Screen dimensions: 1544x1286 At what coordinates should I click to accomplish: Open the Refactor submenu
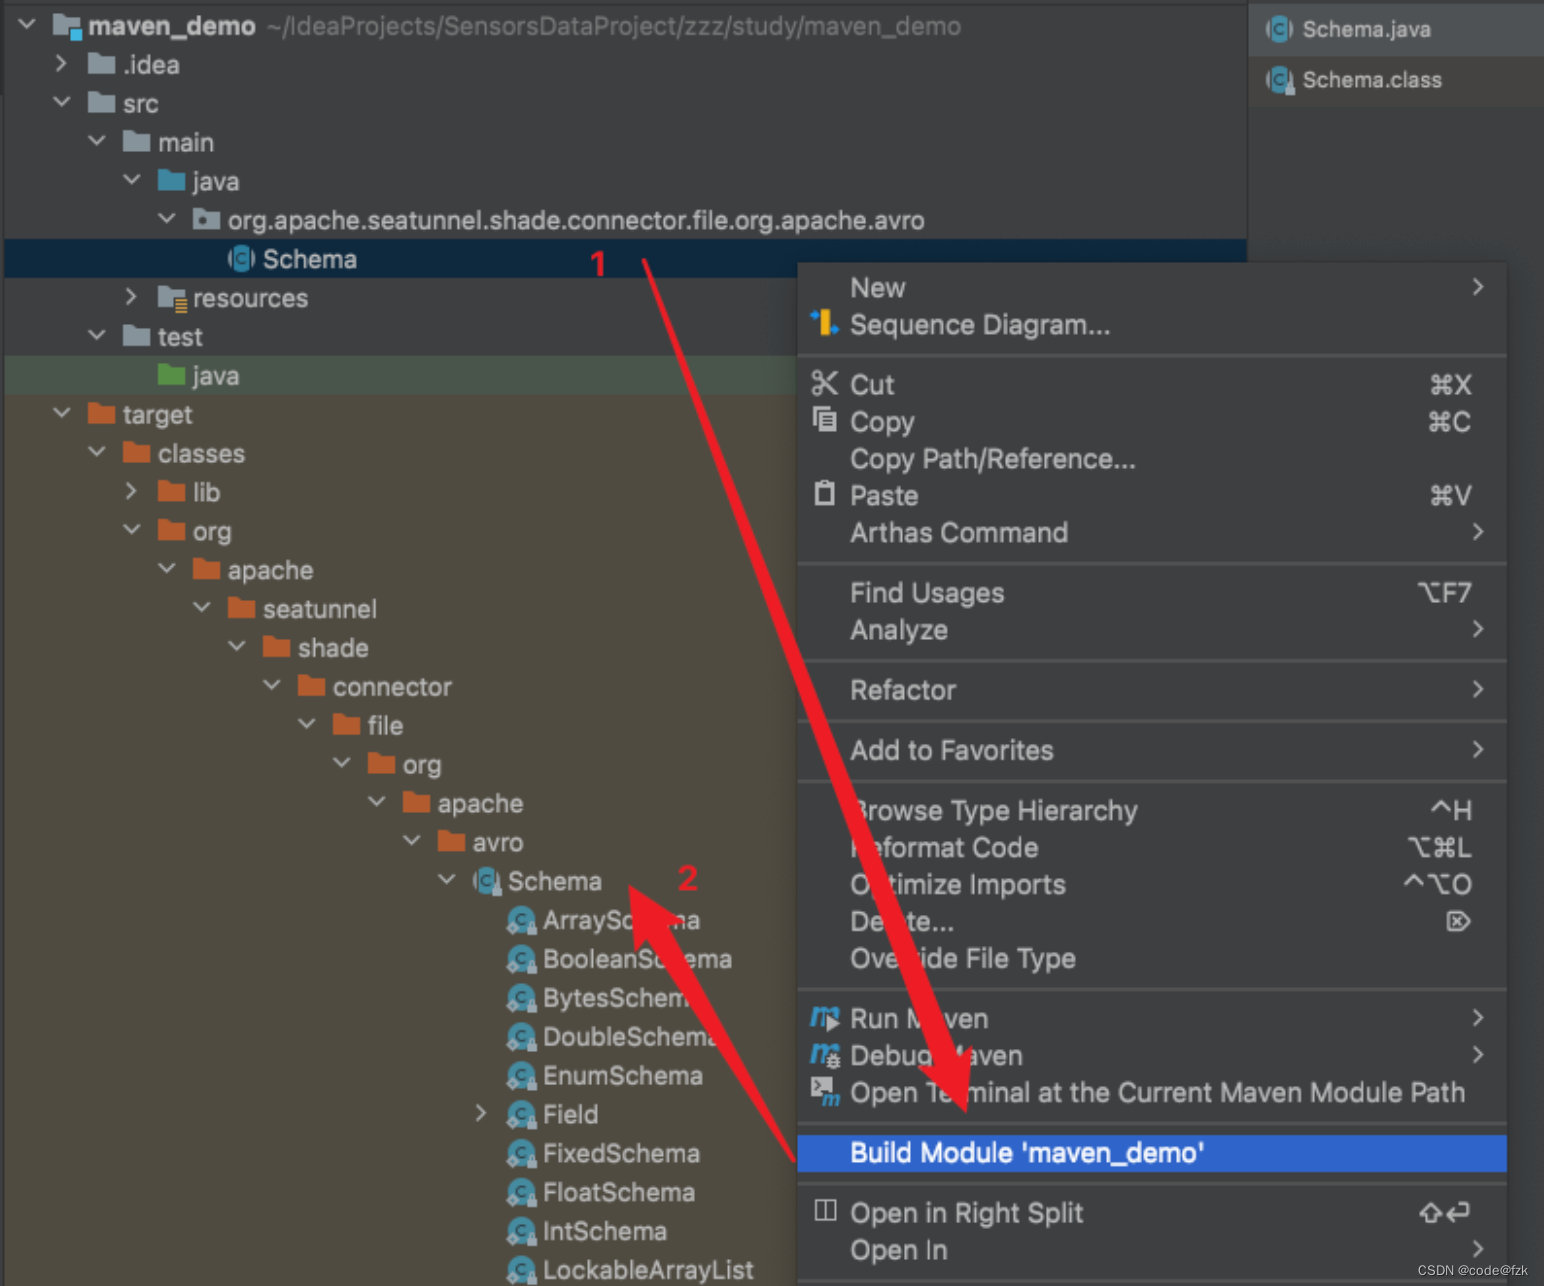pos(1152,690)
